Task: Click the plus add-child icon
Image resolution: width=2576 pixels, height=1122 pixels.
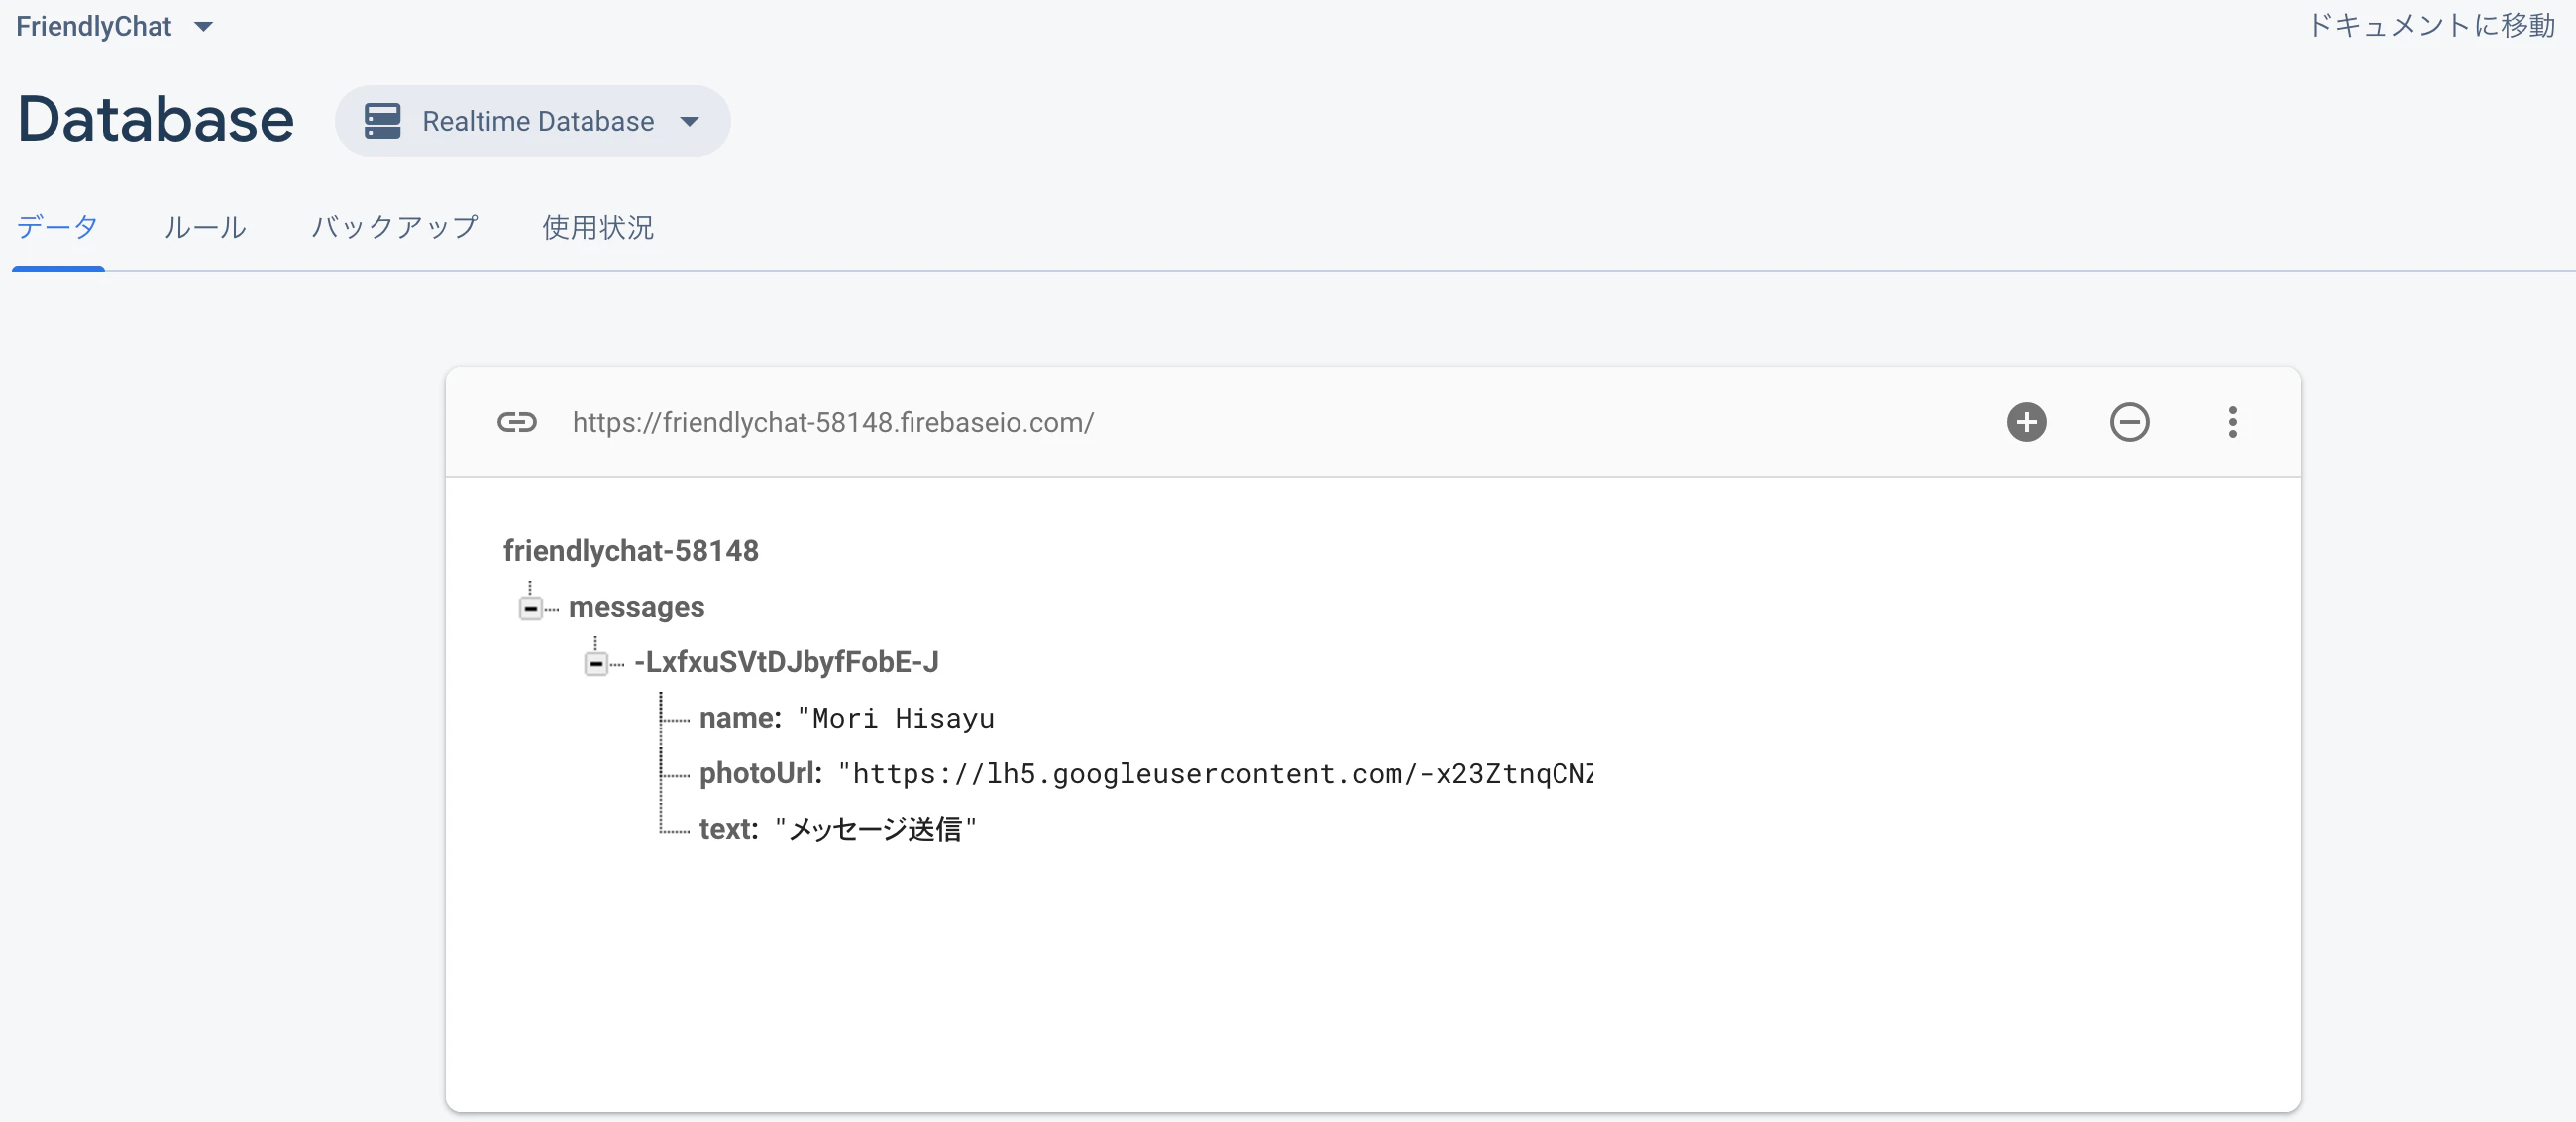Action: point(2026,422)
